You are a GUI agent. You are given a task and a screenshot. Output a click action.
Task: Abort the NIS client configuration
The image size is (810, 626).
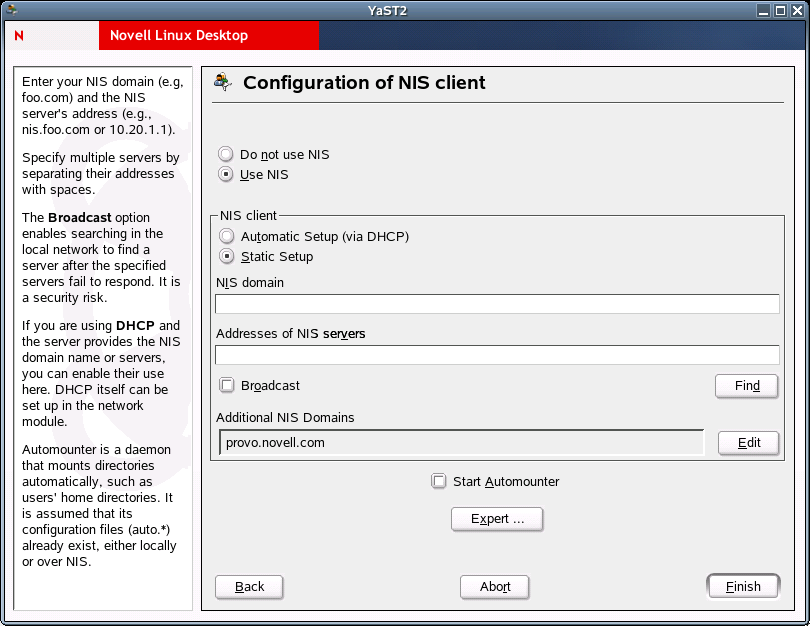pyautogui.click(x=494, y=587)
